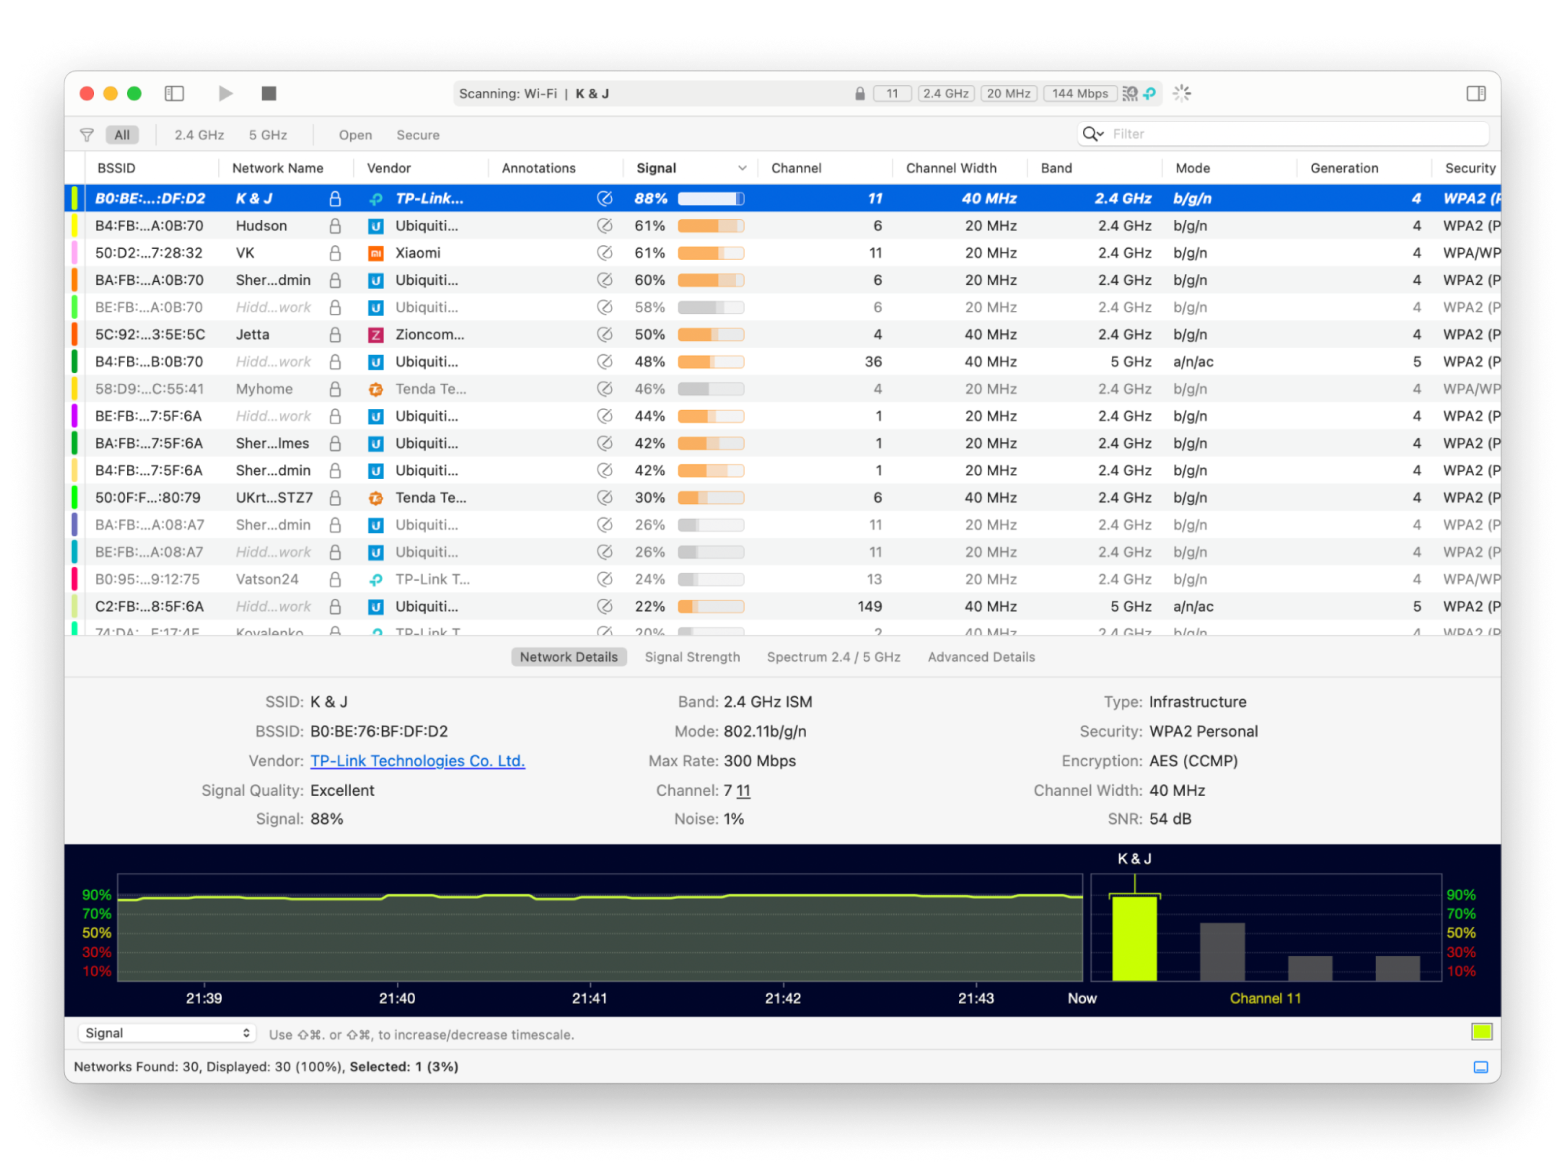Viewport: 1560px width, 1176px height.
Task: Click the search magnifier dropdown icon
Action: click(1093, 134)
